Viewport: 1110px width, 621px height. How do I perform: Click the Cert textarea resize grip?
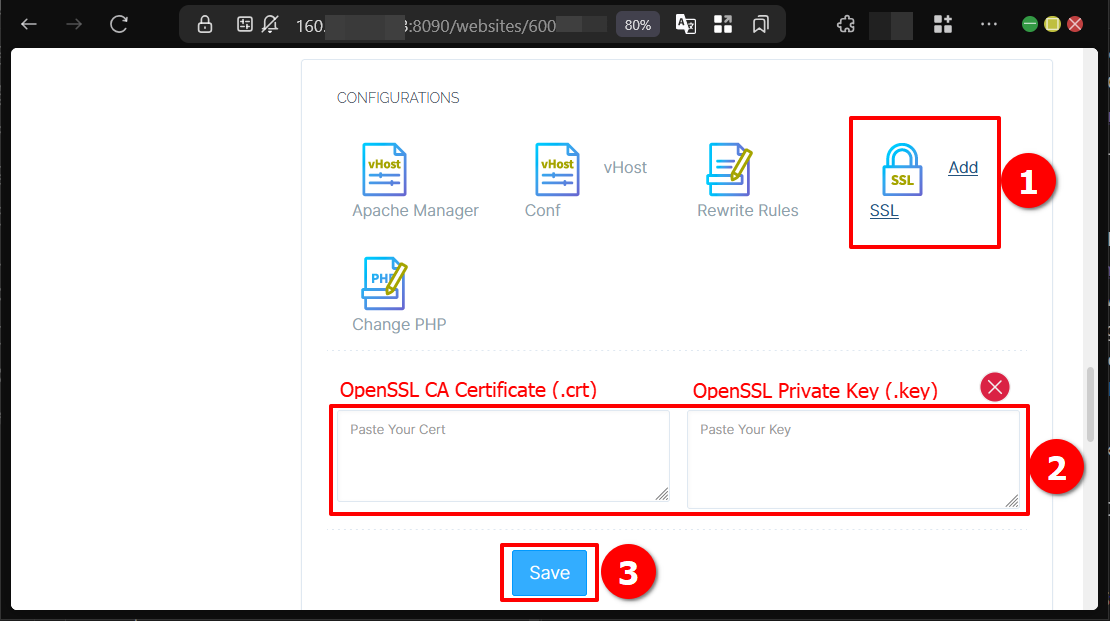tap(662, 494)
